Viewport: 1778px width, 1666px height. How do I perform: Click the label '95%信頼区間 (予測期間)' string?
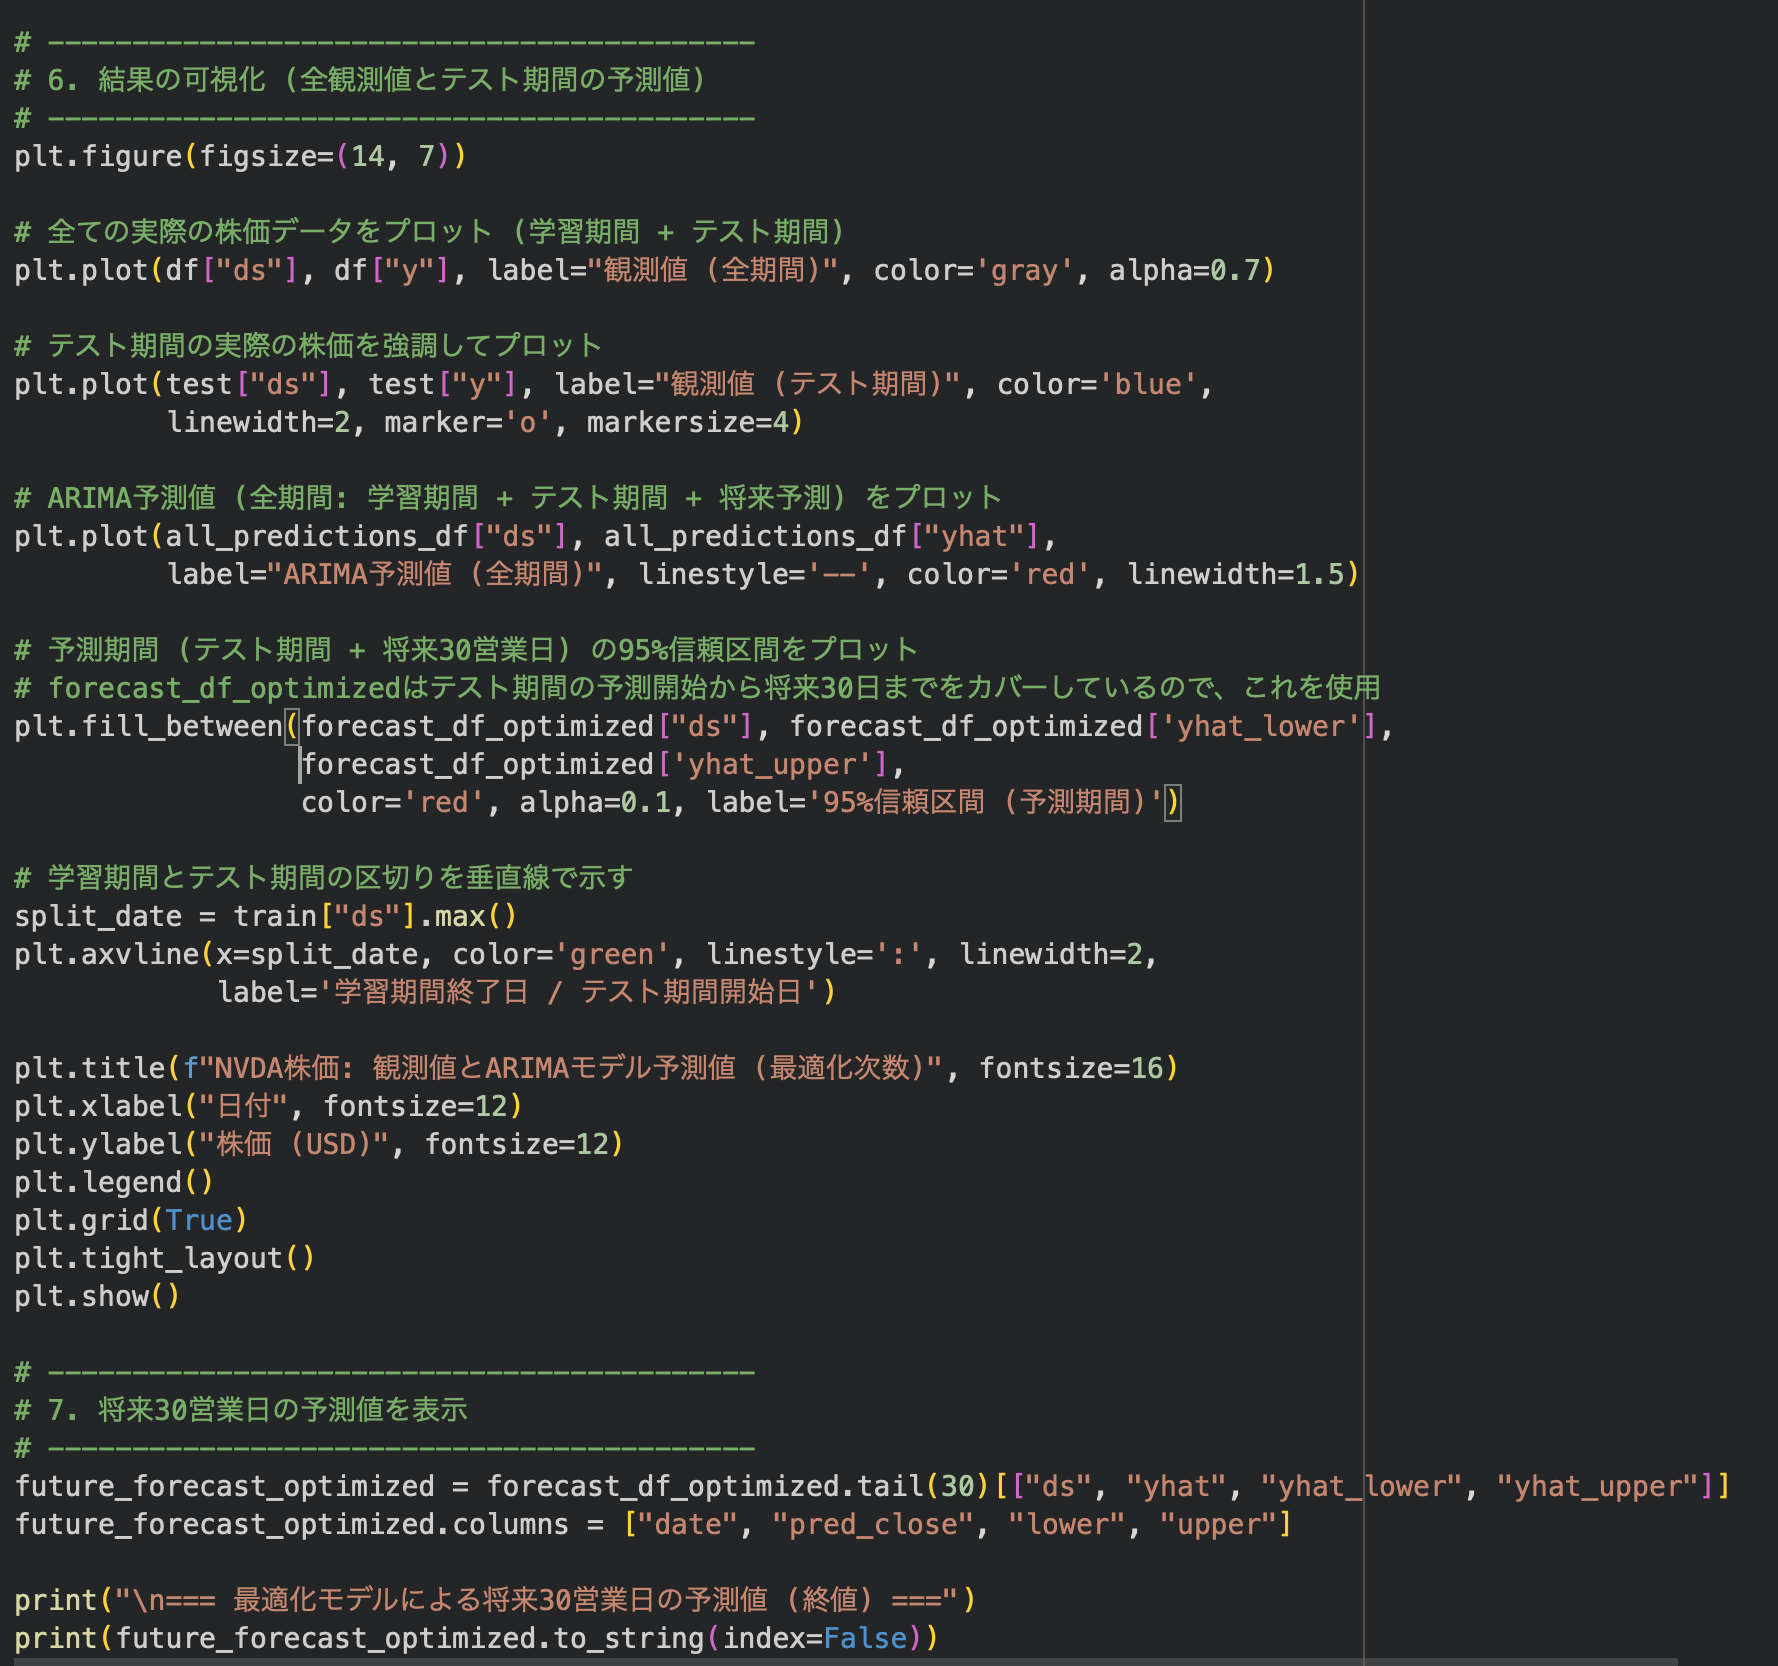985,802
